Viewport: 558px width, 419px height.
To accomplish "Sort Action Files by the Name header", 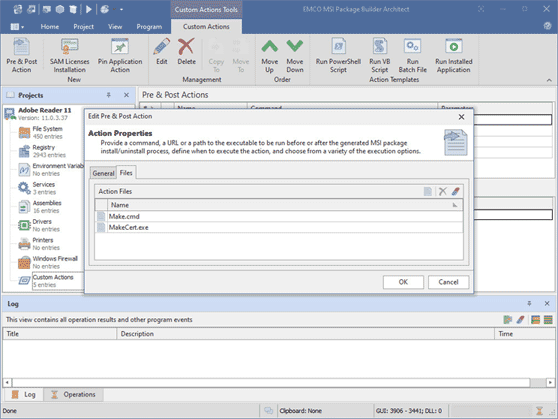I will (x=285, y=205).
